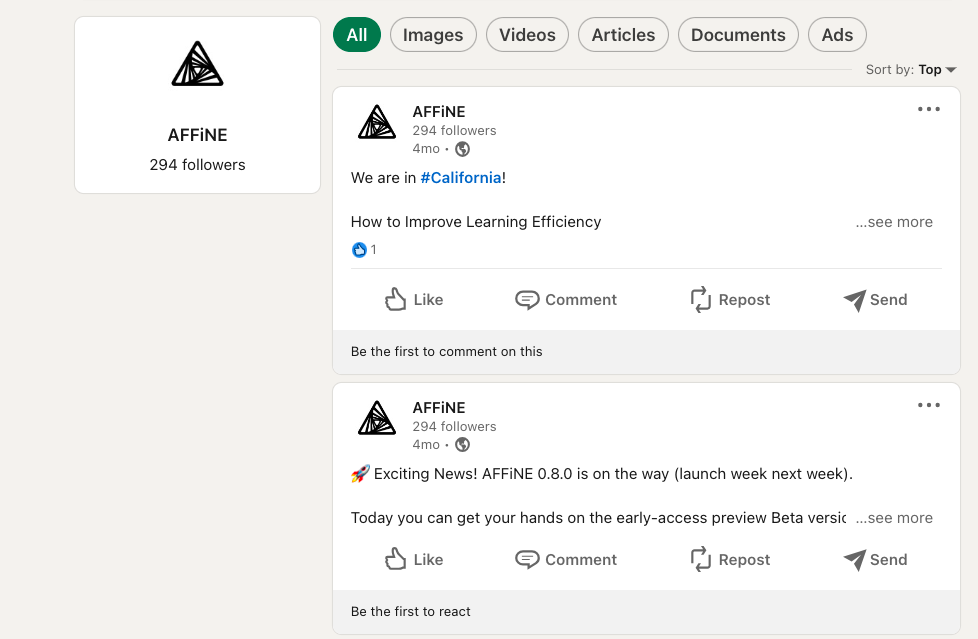The height and width of the screenshot is (639, 978).
Task: Click AFFiNE avatar on the 0.8.0 news post
Action: click(377, 417)
